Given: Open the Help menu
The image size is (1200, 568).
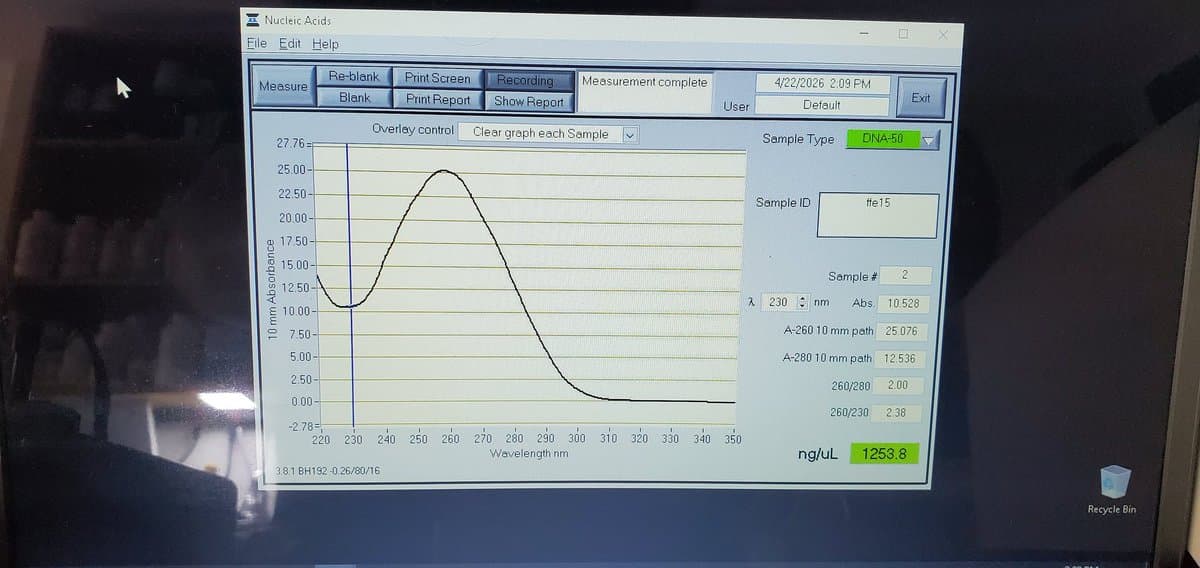Looking at the screenshot, I should (325, 44).
